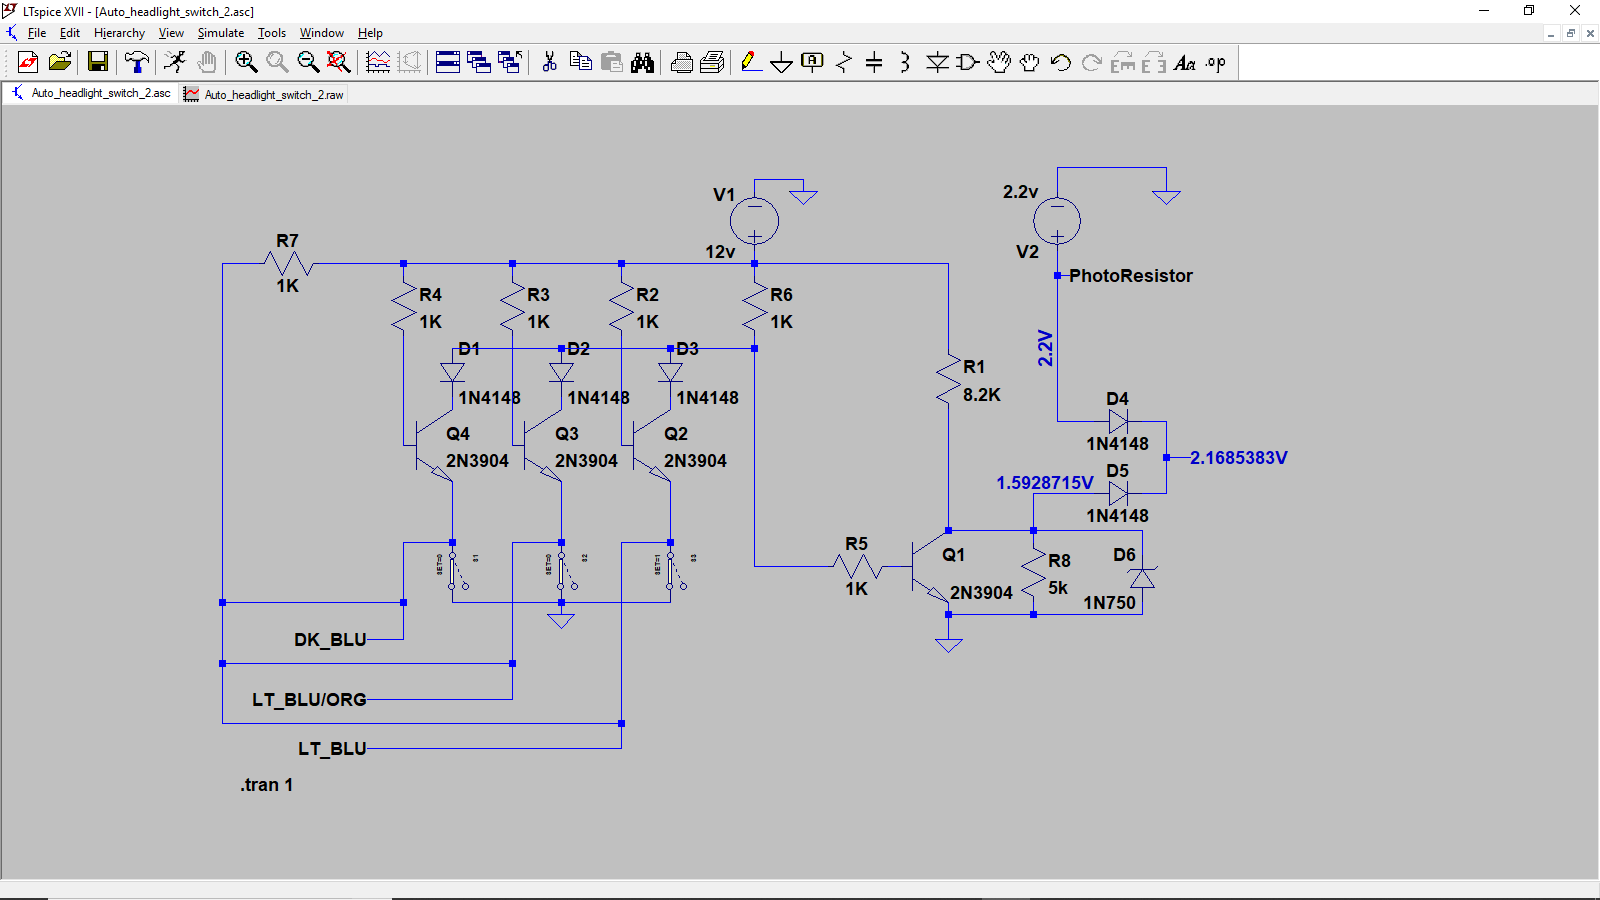Pick the Resistor placement tool

tap(843, 63)
